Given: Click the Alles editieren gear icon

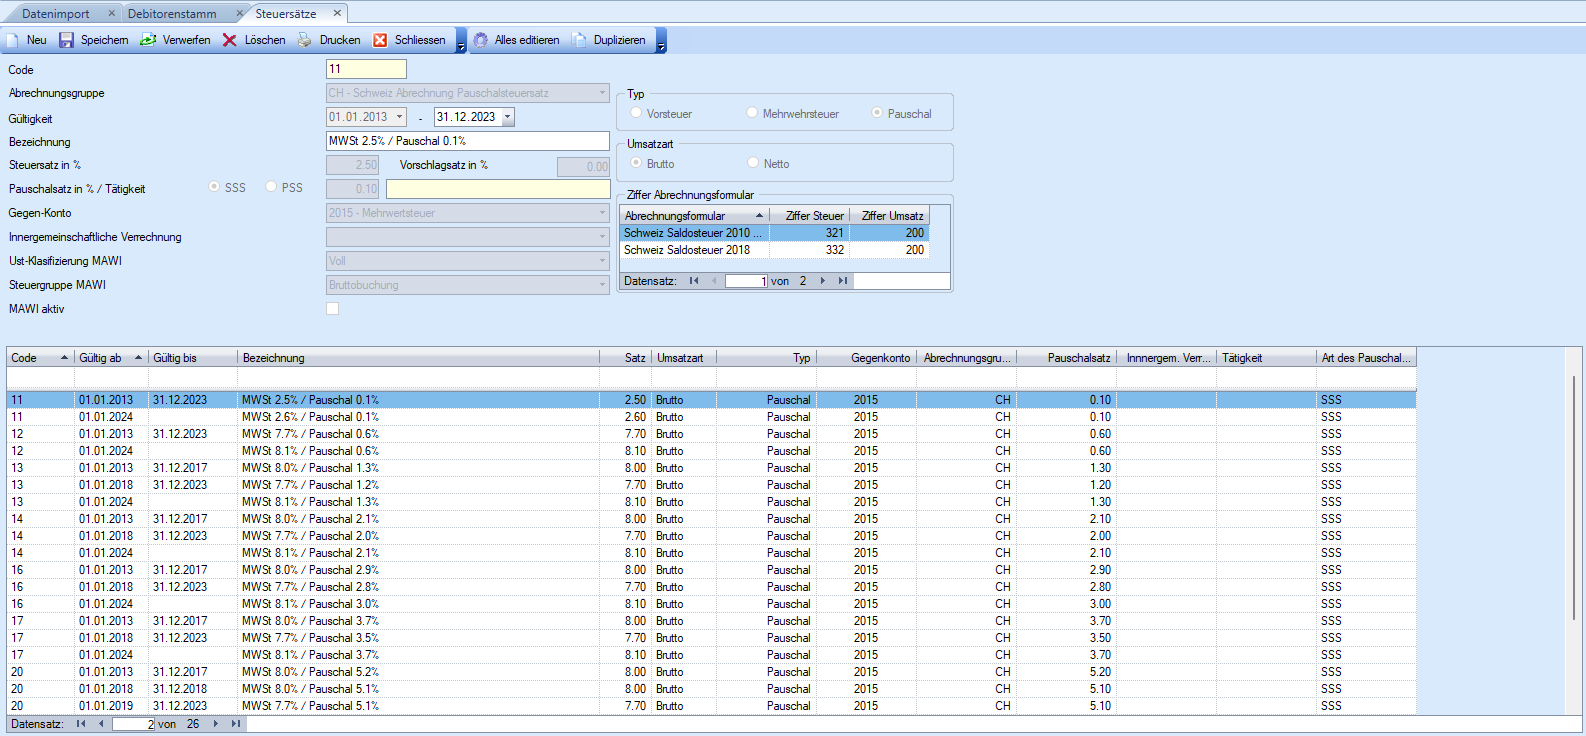Looking at the screenshot, I should (x=481, y=40).
